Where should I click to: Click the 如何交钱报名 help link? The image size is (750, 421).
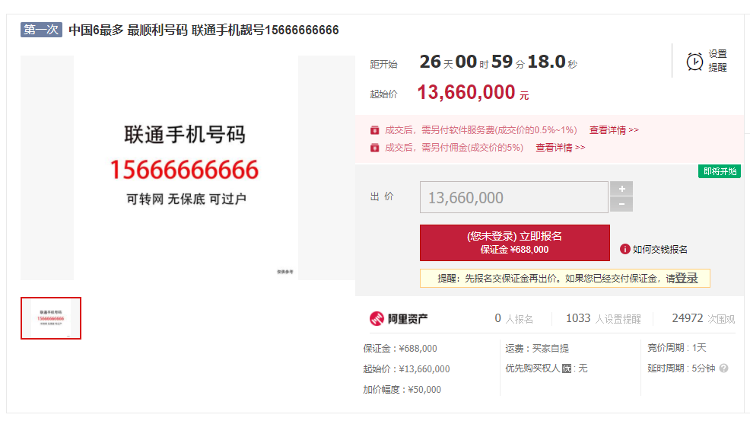pos(660,249)
